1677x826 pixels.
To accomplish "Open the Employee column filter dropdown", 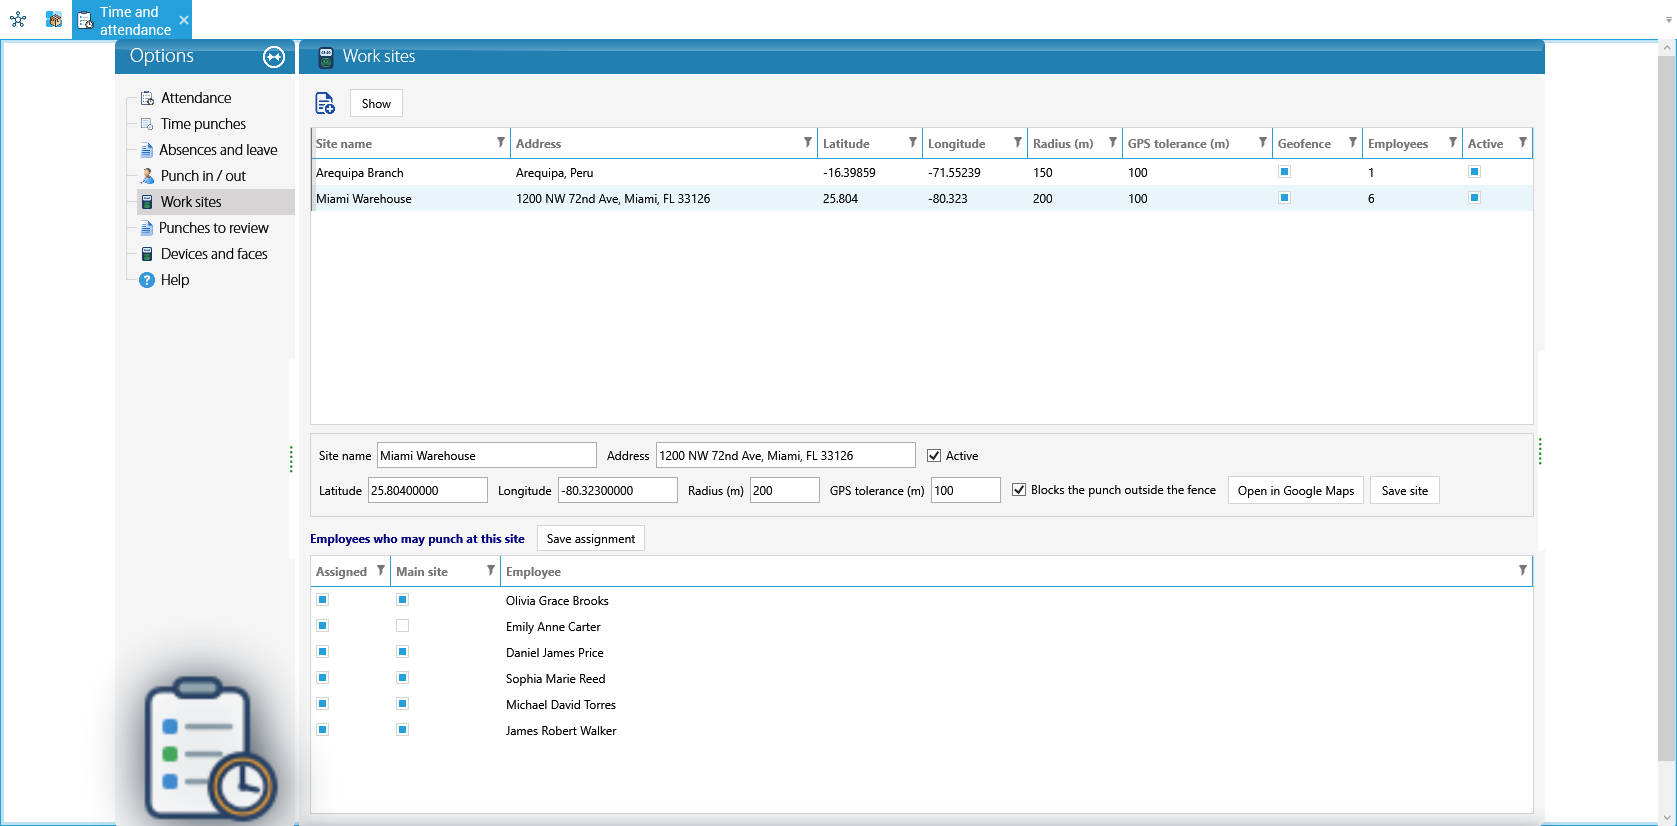I will 1523,571.
